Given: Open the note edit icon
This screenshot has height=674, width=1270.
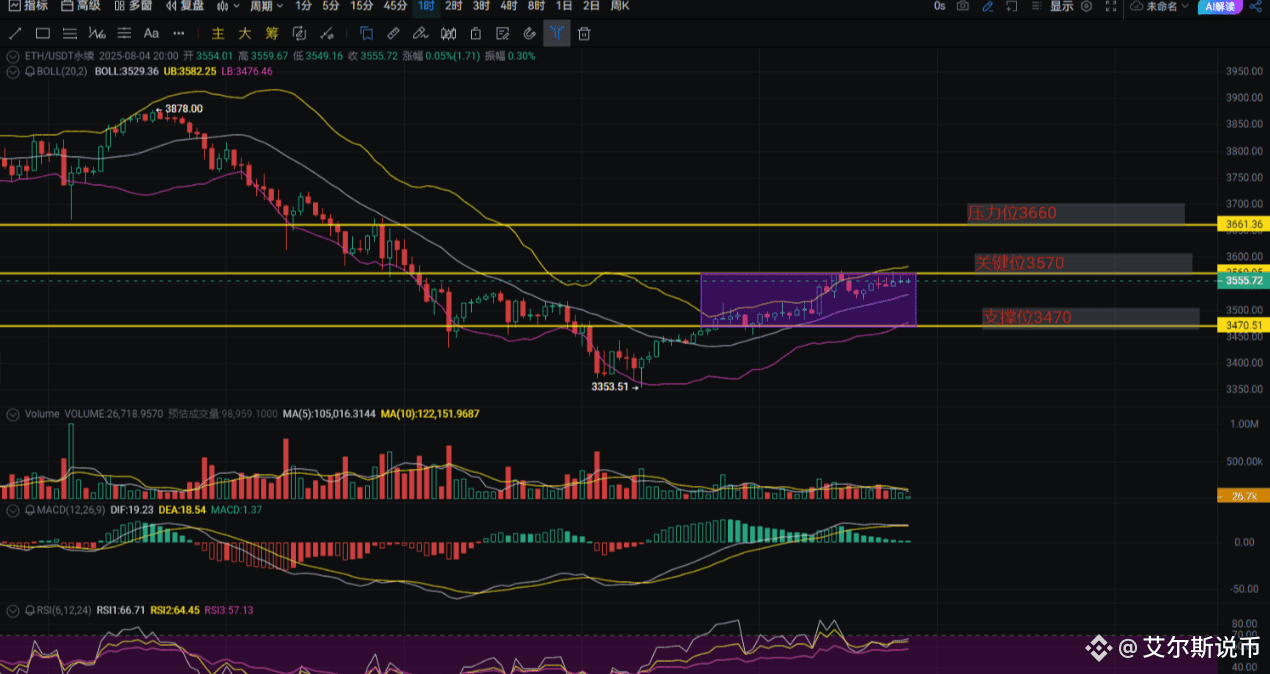Looking at the screenshot, I should click(502, 33).
